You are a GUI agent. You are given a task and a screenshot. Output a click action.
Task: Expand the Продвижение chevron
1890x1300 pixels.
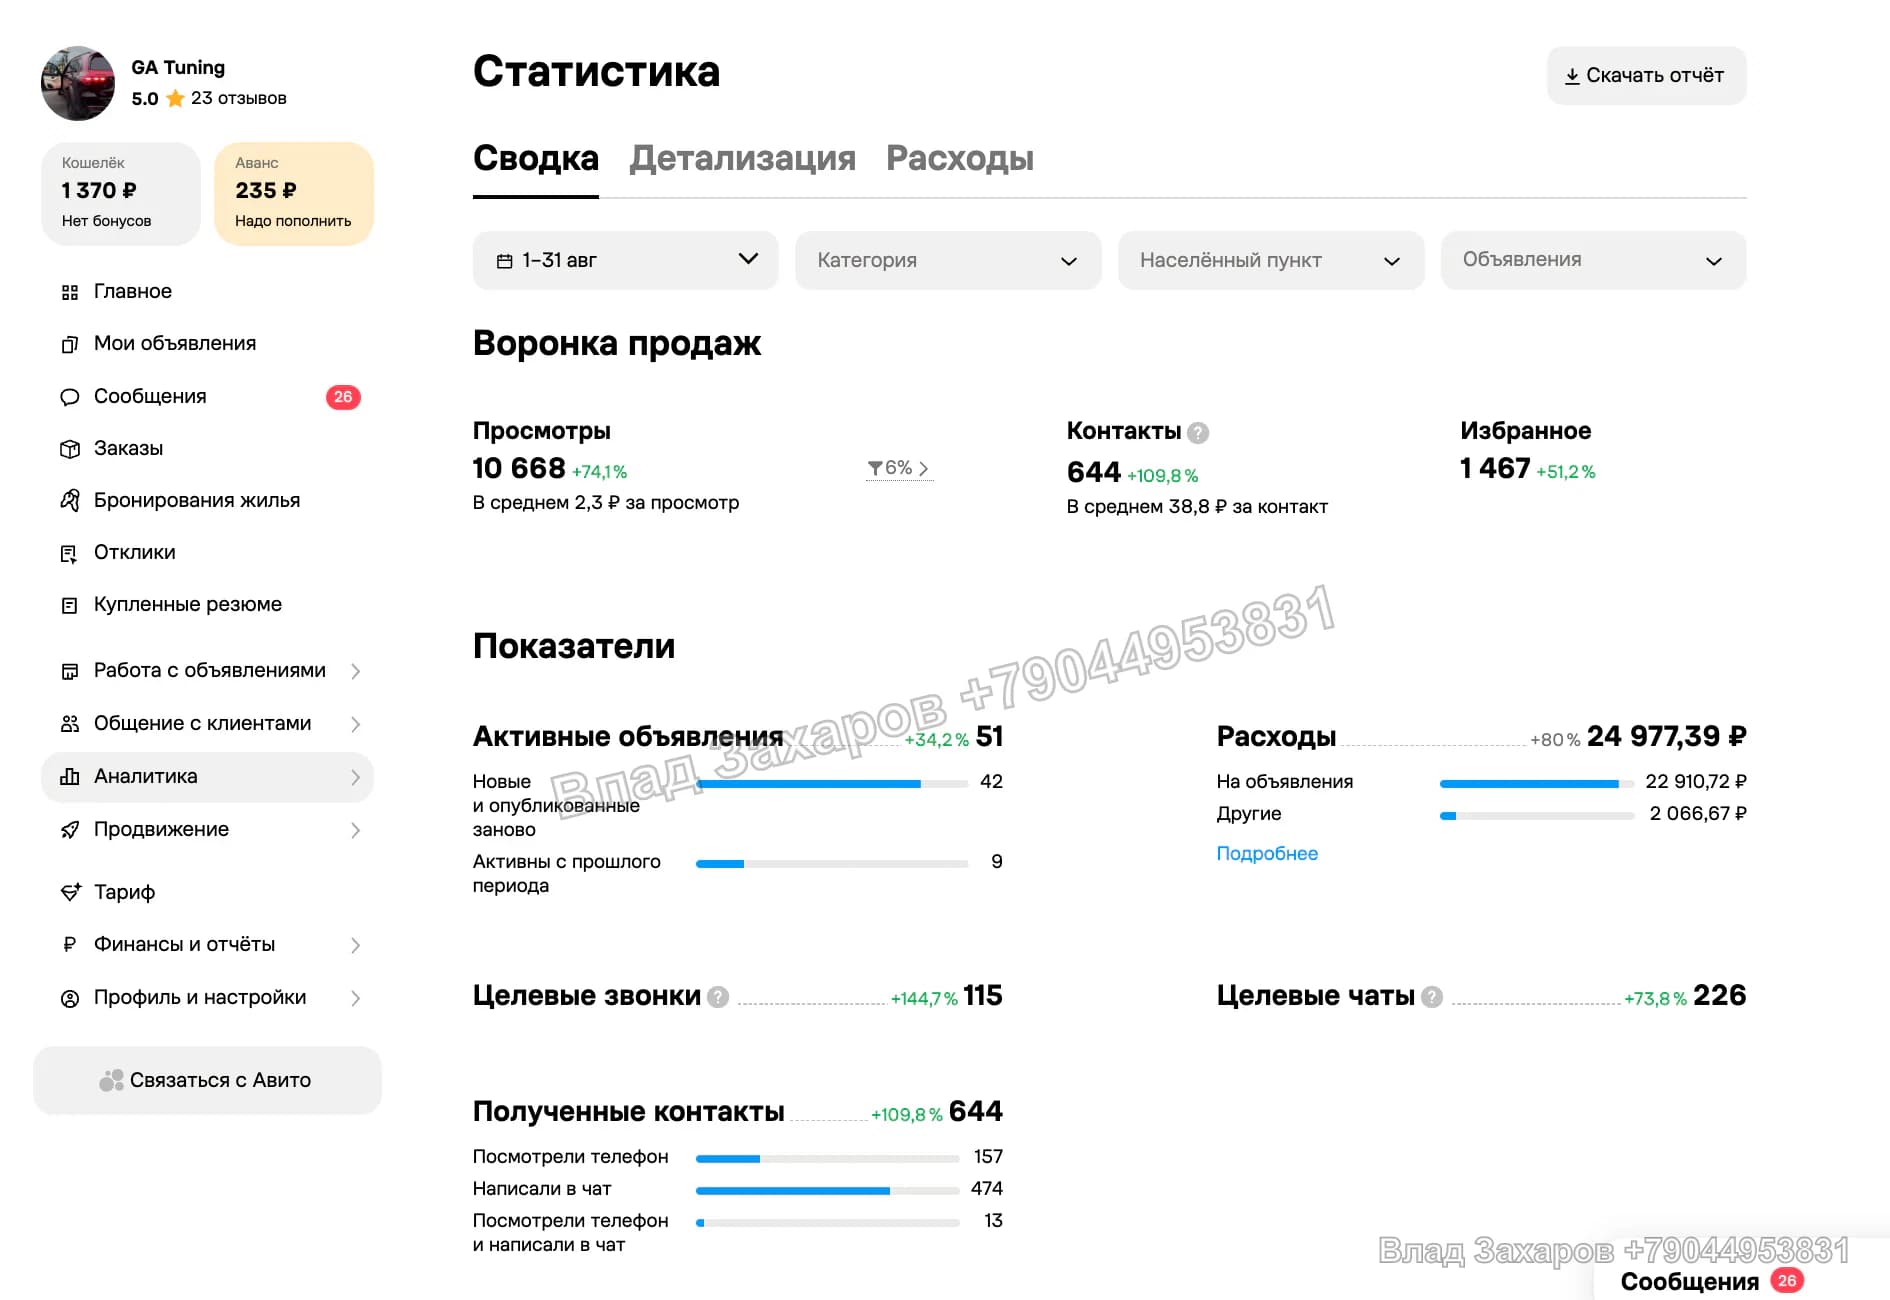click(355, 830)
